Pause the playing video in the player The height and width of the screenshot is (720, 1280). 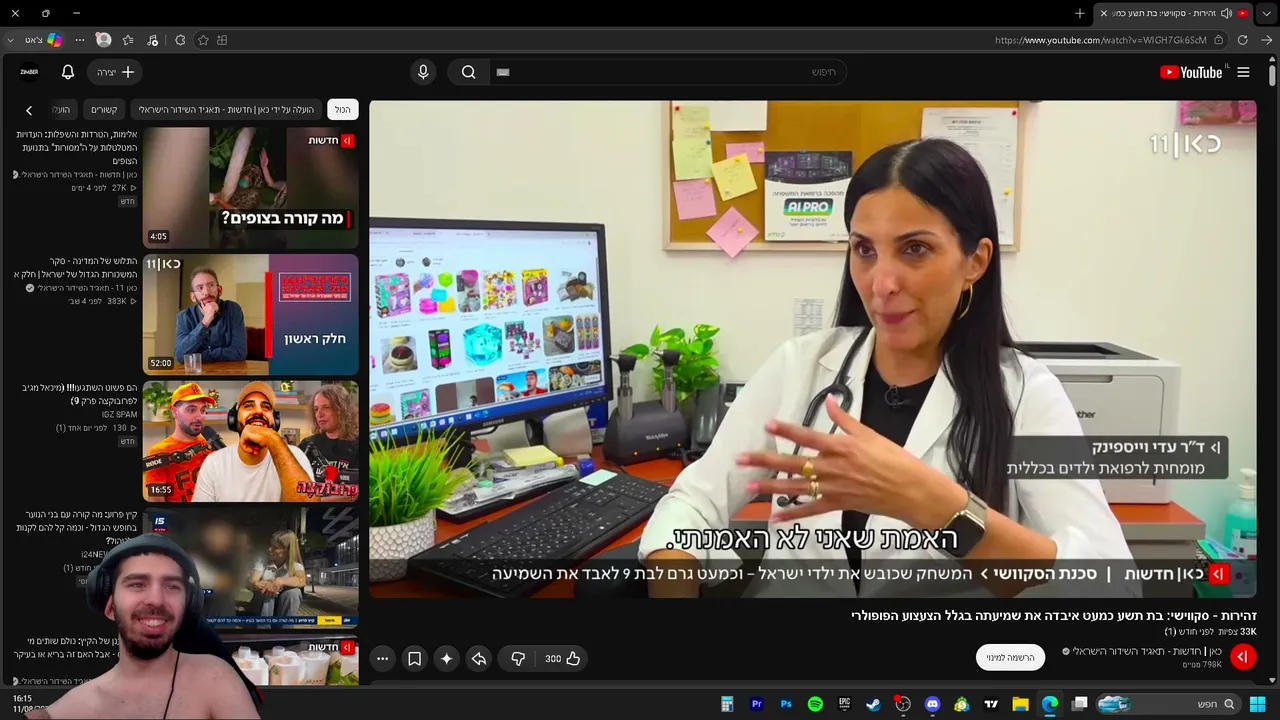[812, 348]
